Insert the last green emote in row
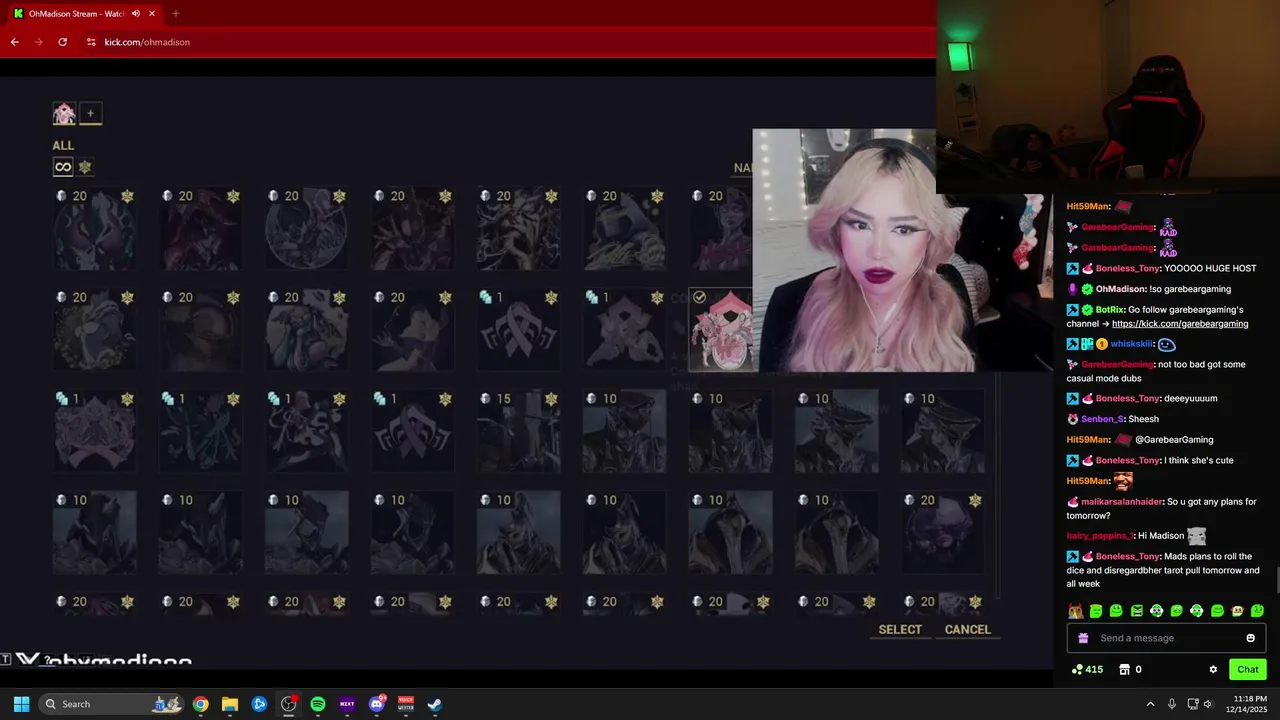 1257,611
